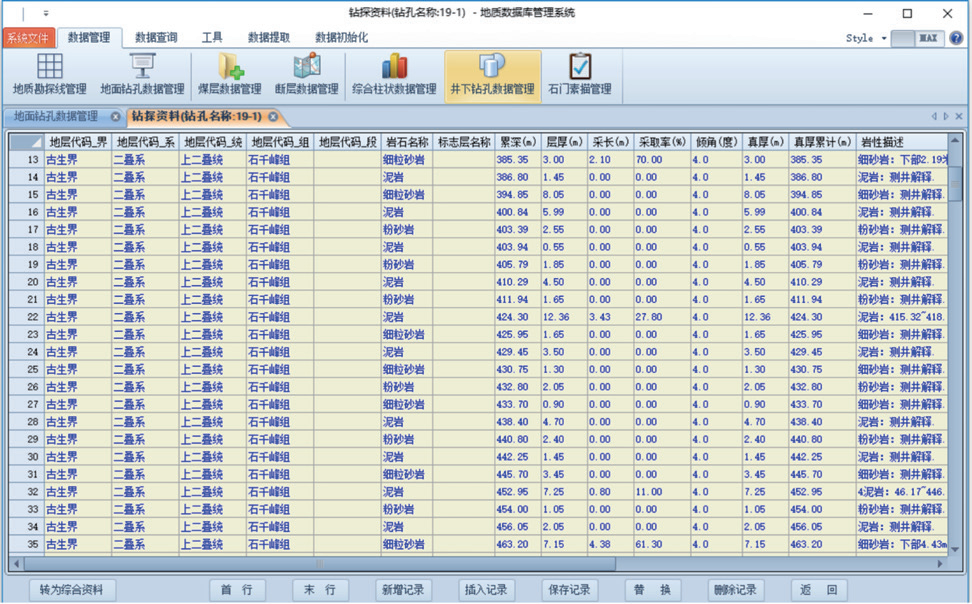Click the 转为综合资料 button
This screenshot has width=972, height=604.
[71, 590]
